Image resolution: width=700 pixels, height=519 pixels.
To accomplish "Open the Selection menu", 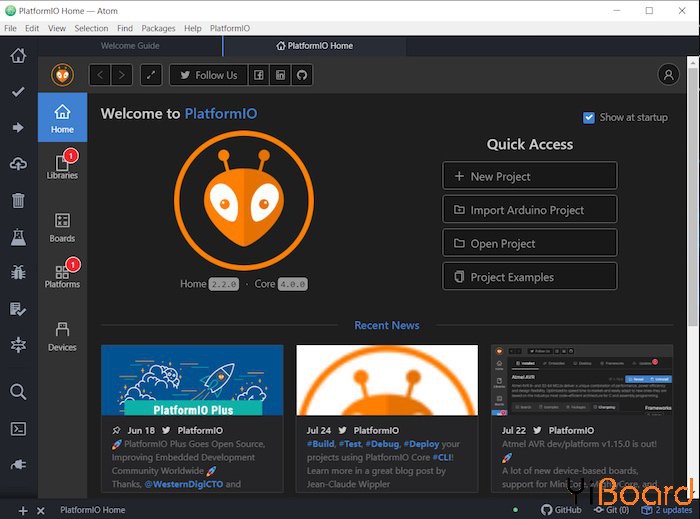I will (x=91, y=28).
